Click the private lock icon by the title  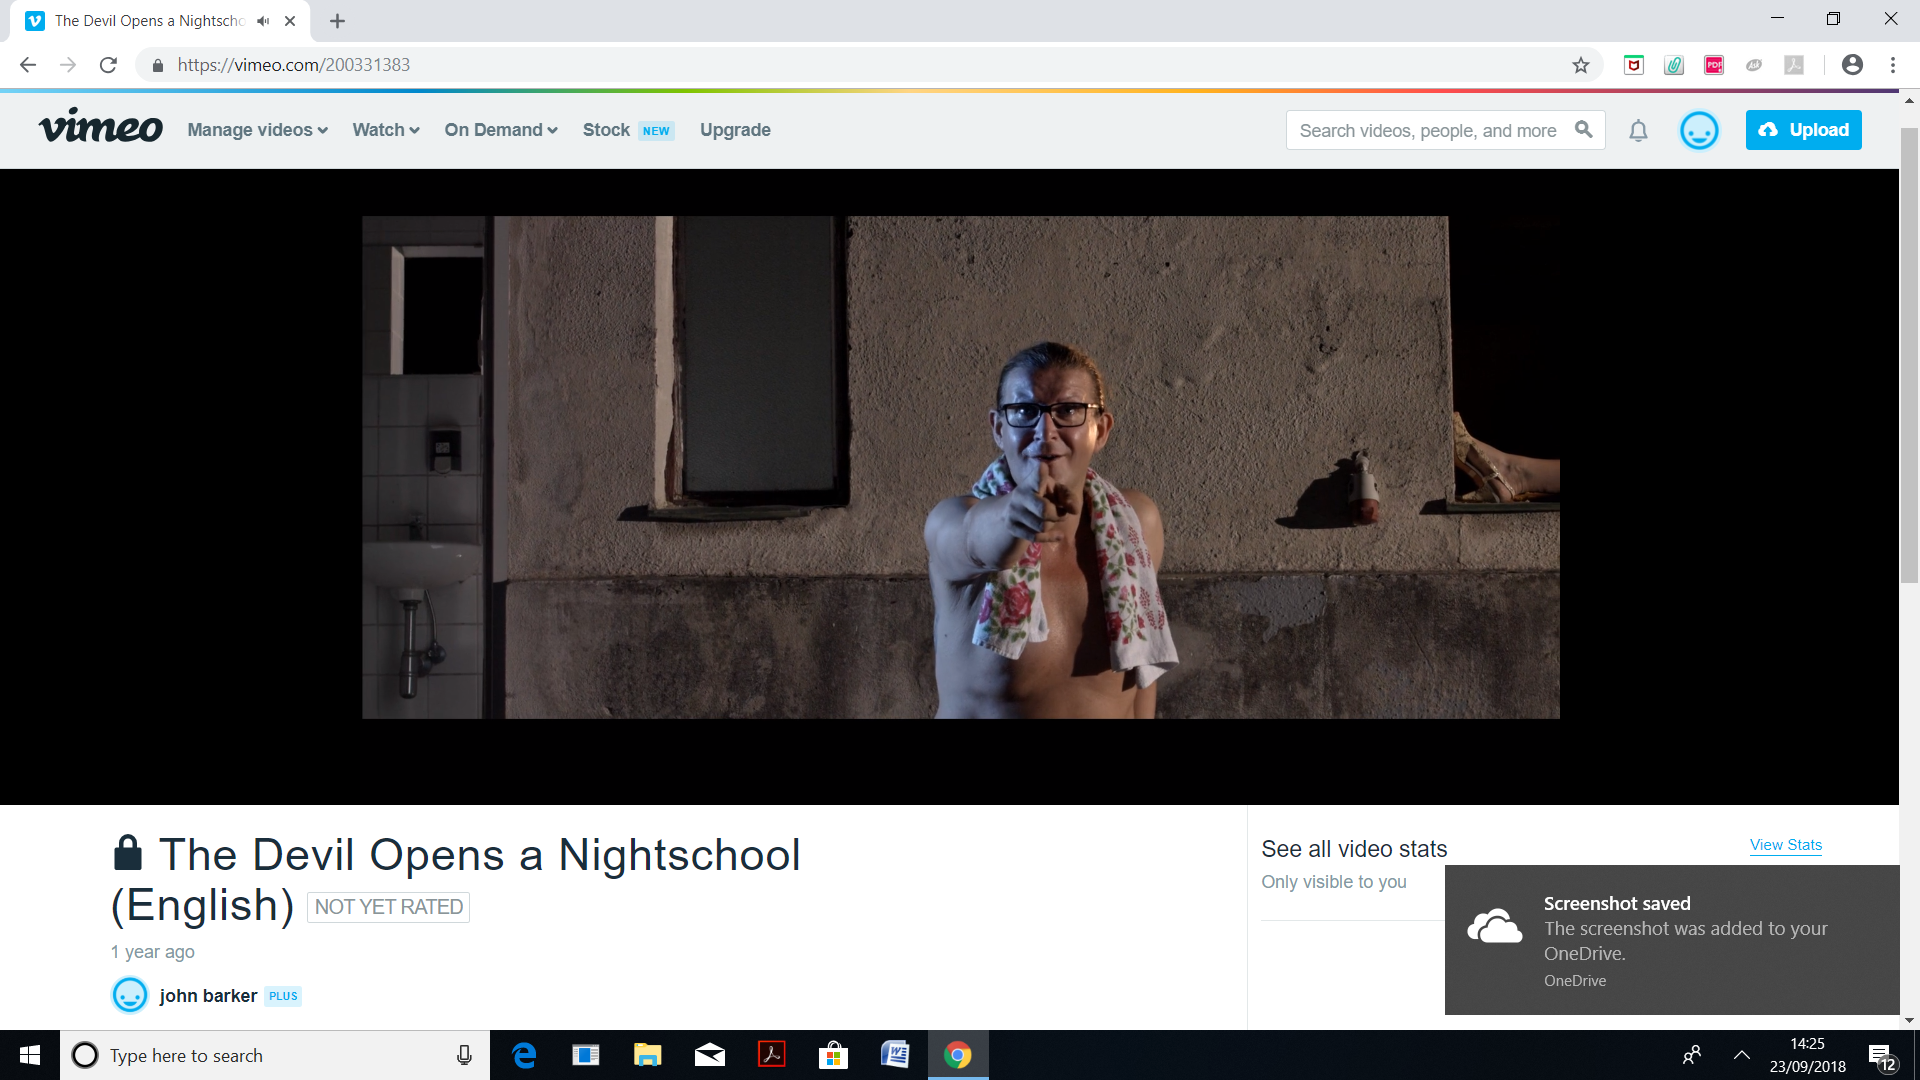128,853
